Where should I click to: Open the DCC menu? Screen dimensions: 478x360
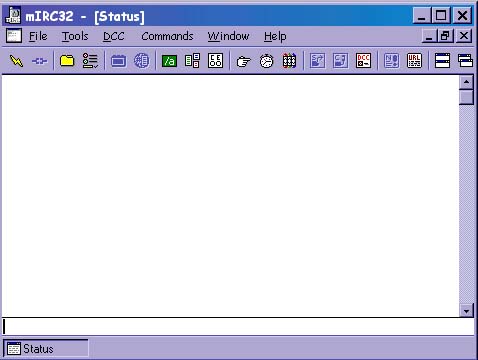114,36
